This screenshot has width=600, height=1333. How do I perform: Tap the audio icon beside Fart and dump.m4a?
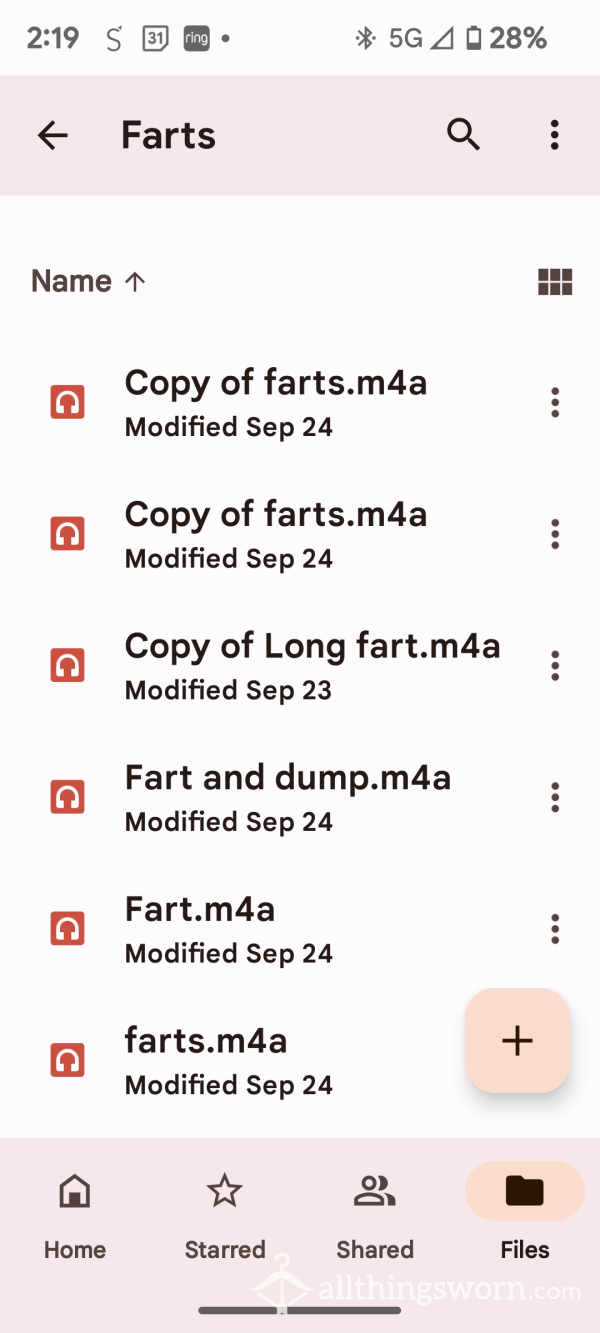point(67,797)
